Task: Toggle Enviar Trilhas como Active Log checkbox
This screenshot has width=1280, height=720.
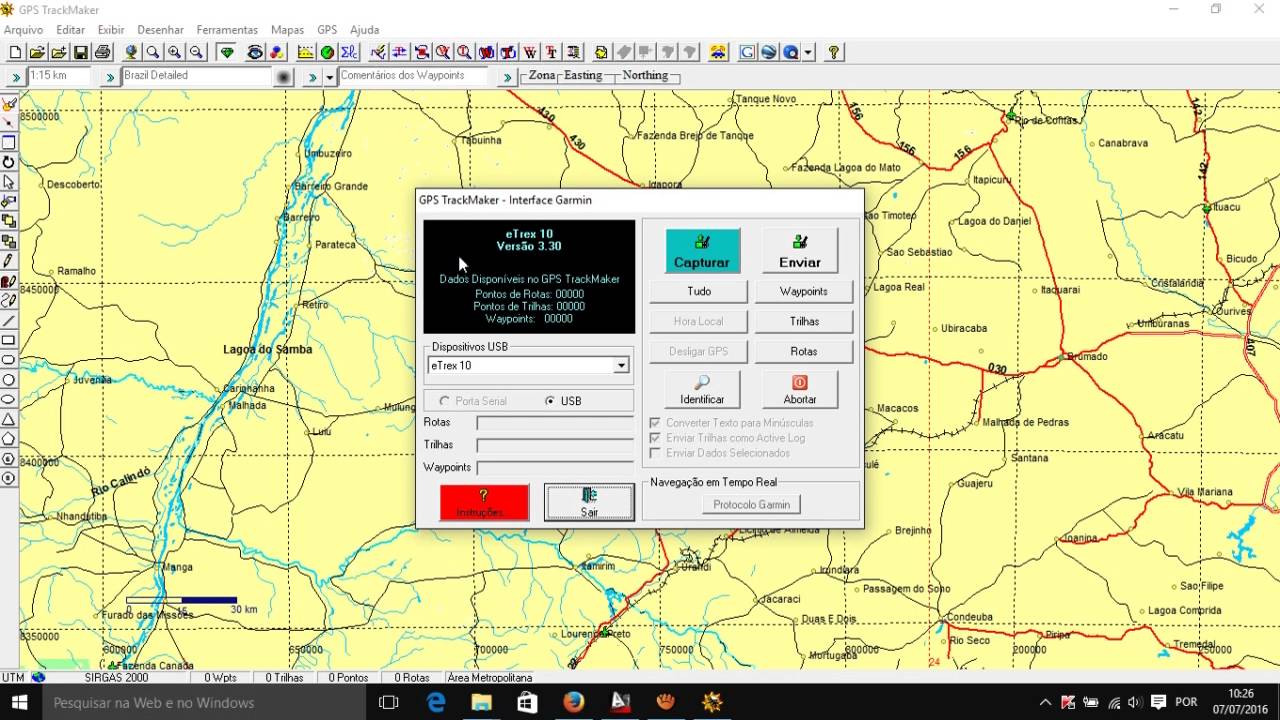Action: click(x=655, y=438)
